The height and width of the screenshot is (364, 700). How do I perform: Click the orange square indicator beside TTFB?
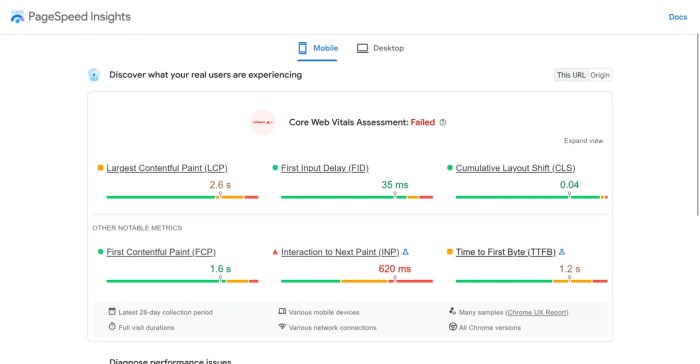[x=450, y=251]
